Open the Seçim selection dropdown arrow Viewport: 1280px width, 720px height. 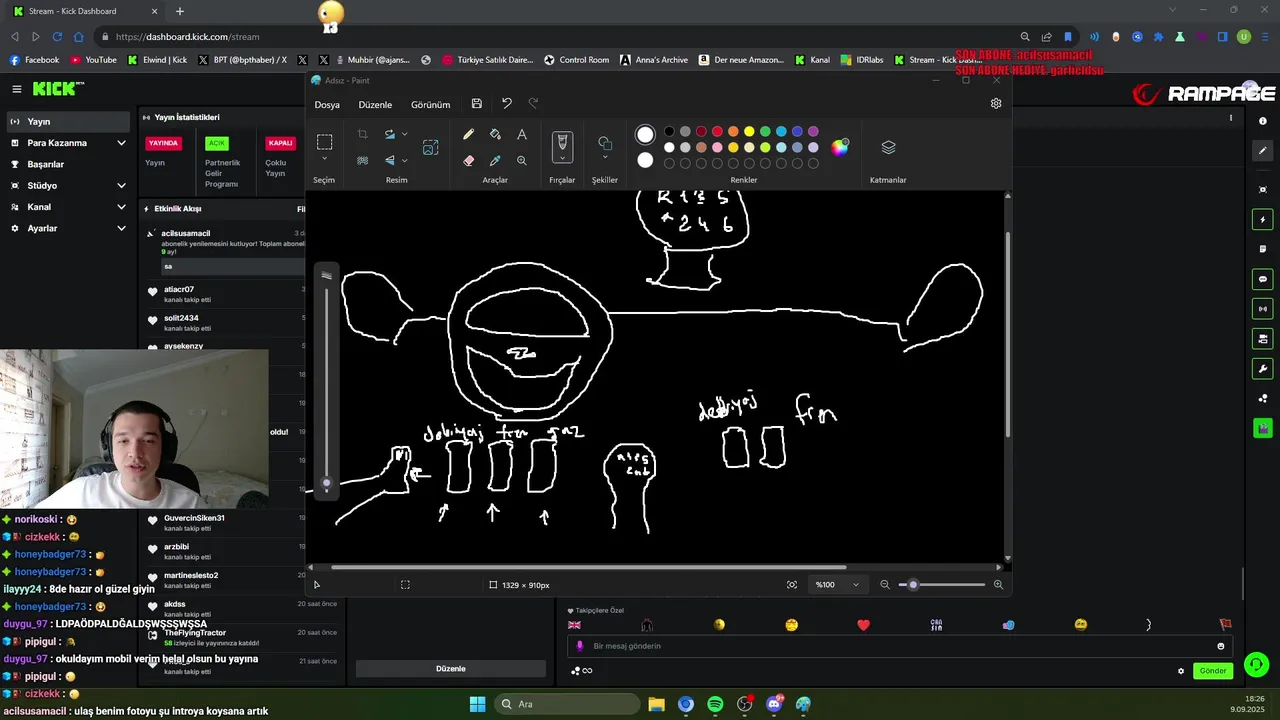tap(324, 159)
